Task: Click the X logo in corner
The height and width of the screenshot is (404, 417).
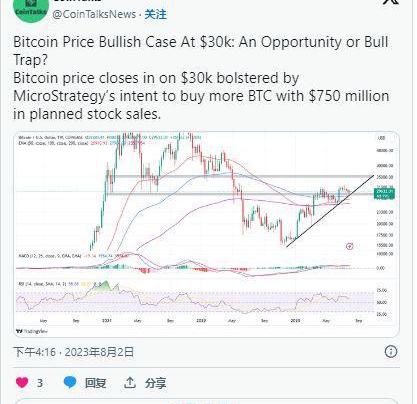Action: (391, 2)
